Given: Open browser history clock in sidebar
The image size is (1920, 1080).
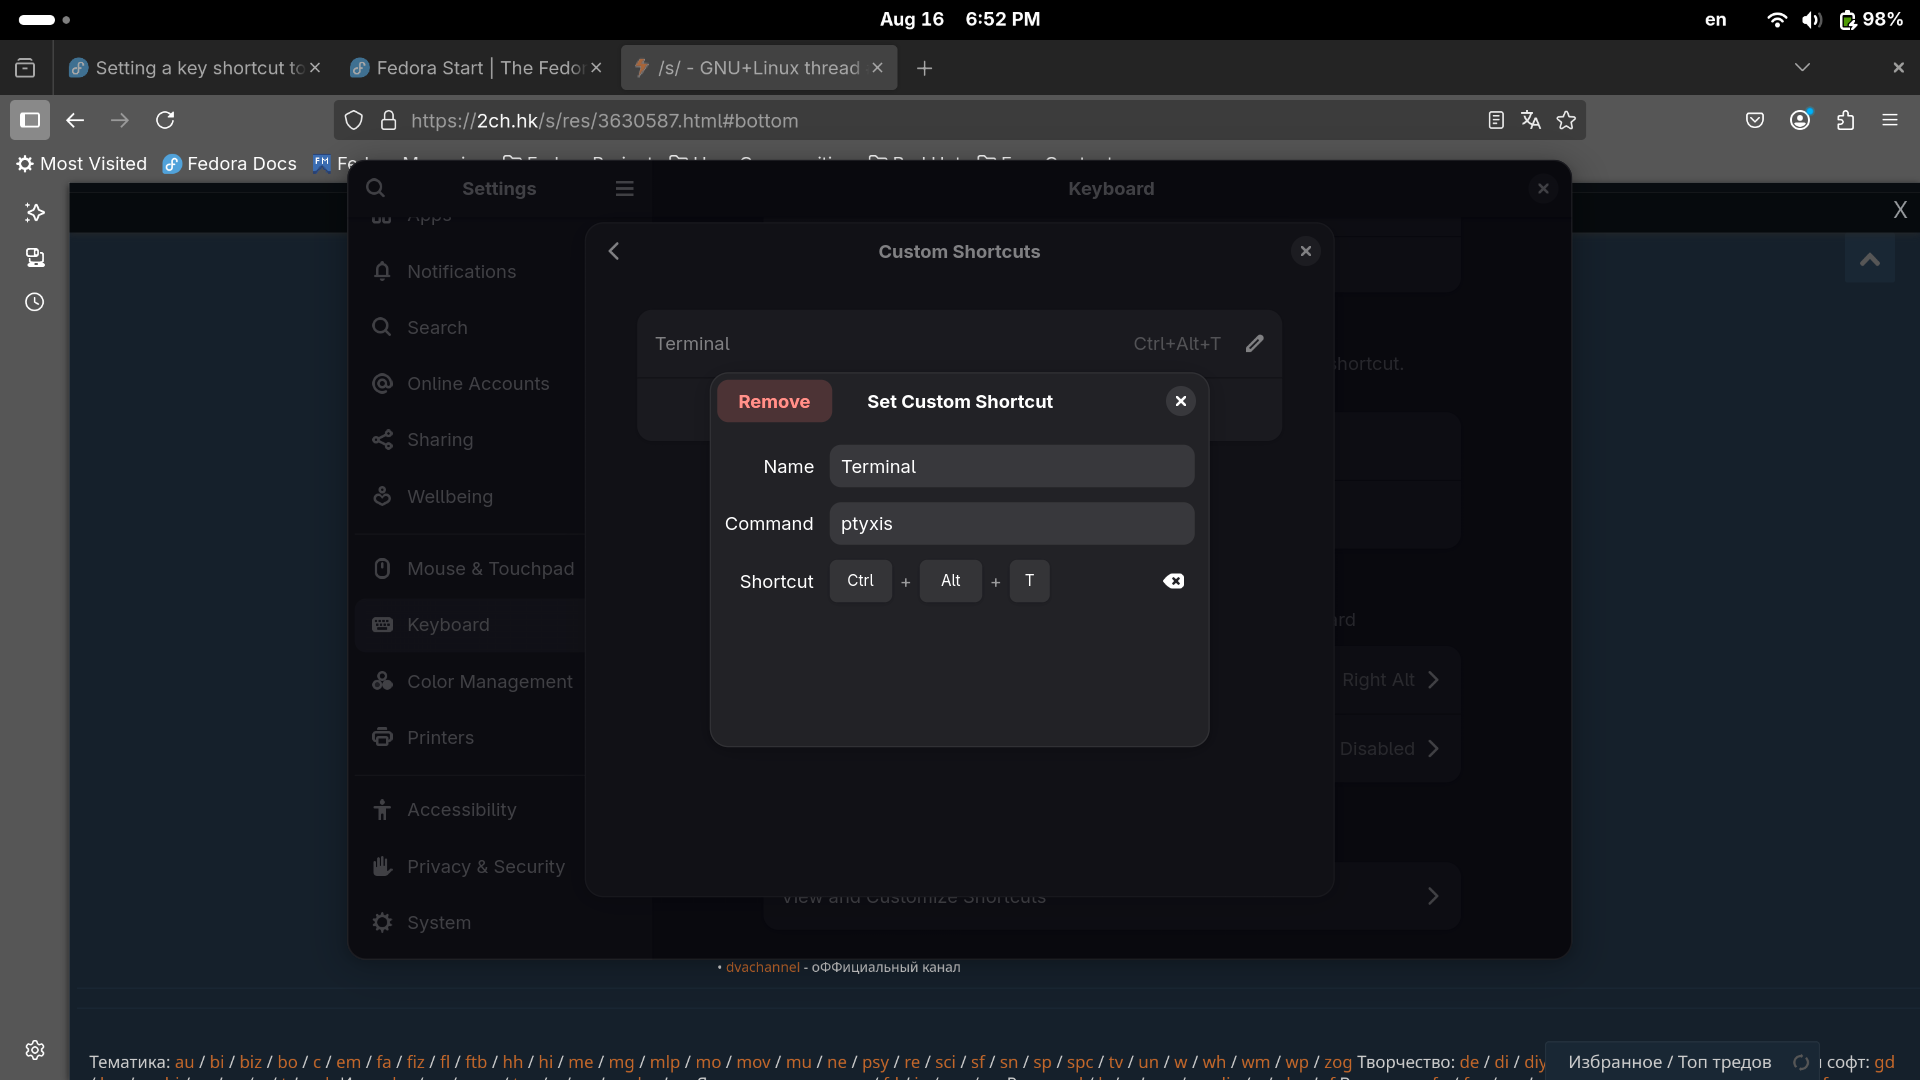Looking at the screenshot, I should tap(35, 302).
